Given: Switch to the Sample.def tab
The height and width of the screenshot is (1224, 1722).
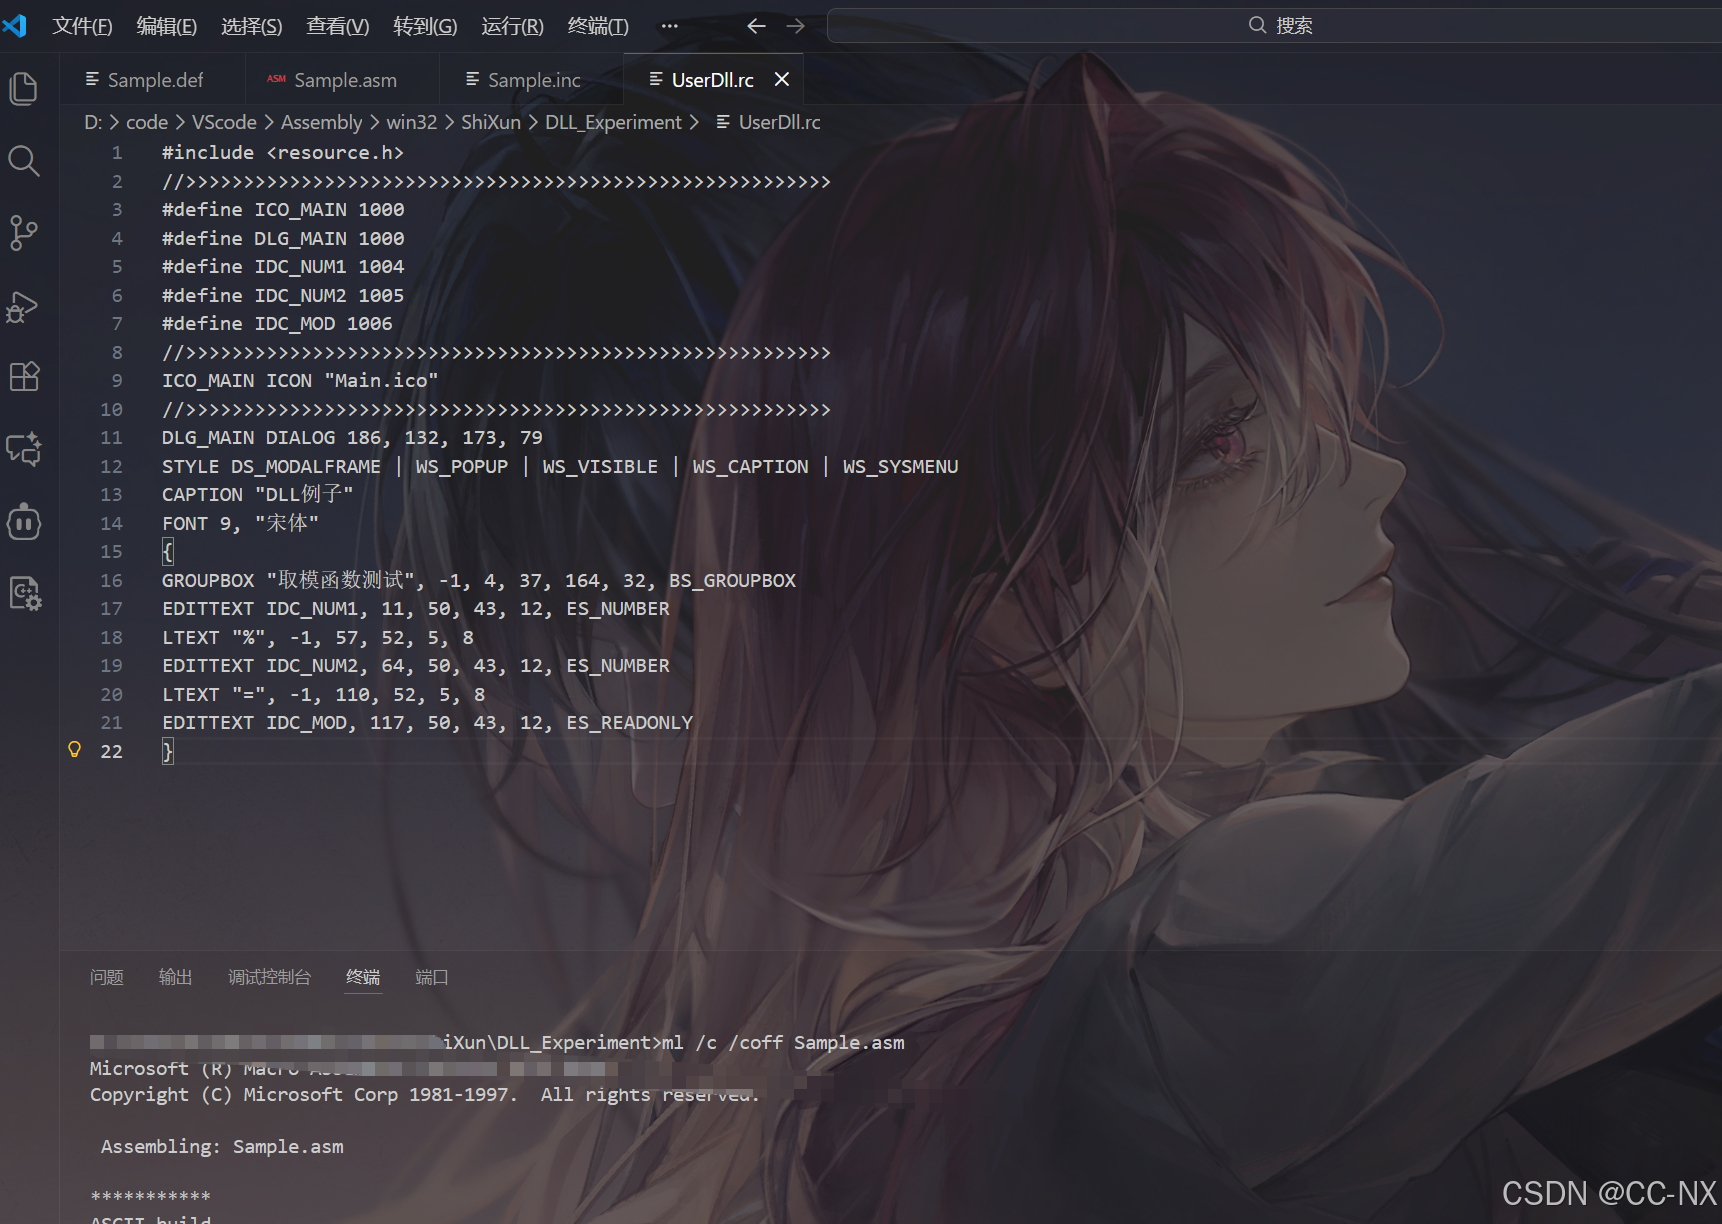Looking at the screenshot, I should tap(152, 79).
